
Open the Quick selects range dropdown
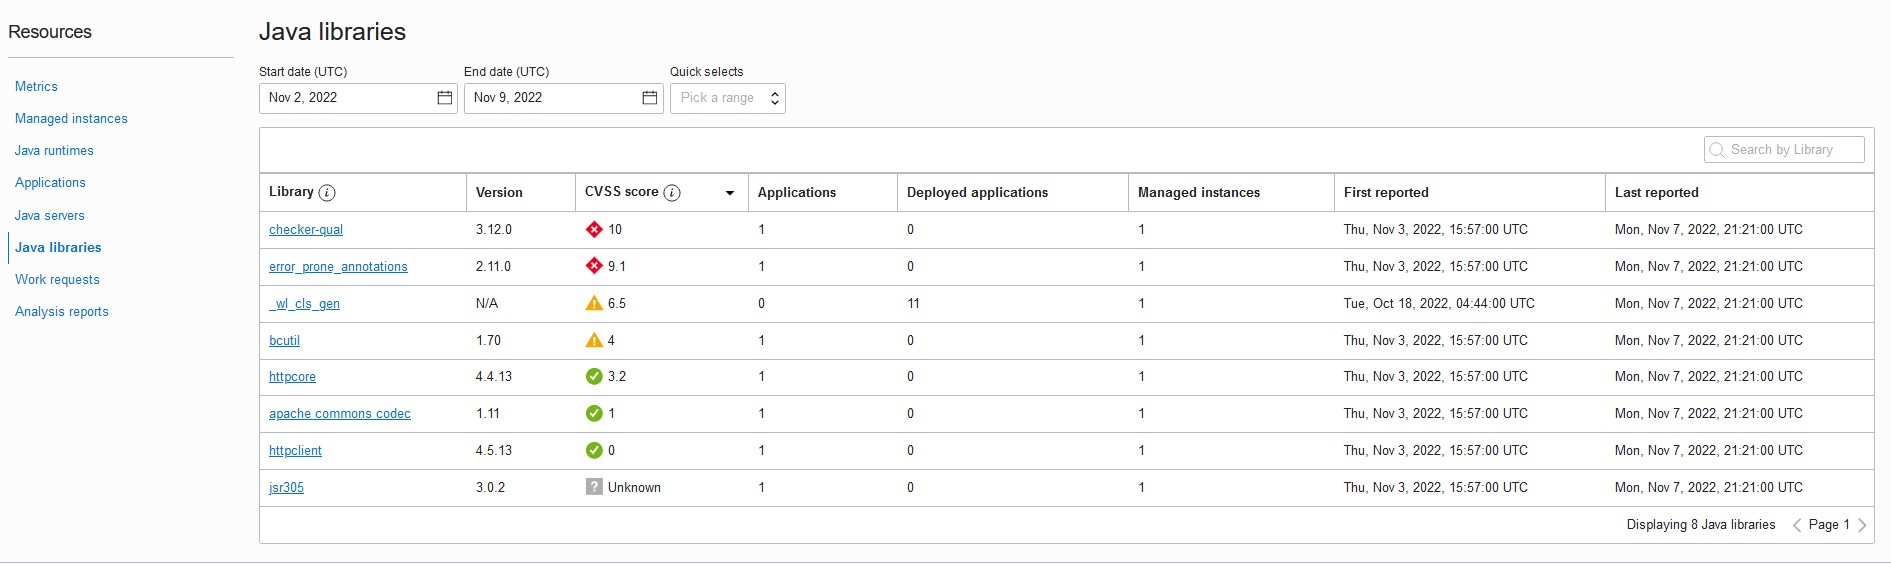[727, 98]
